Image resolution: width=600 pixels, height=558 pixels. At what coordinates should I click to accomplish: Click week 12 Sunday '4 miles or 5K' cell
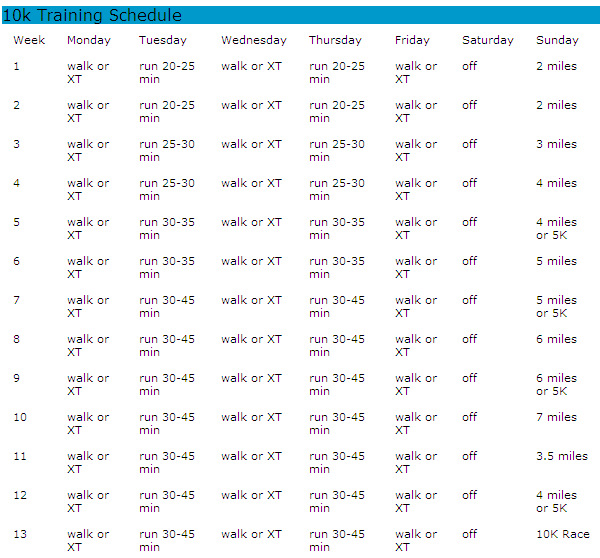point(556,502)
